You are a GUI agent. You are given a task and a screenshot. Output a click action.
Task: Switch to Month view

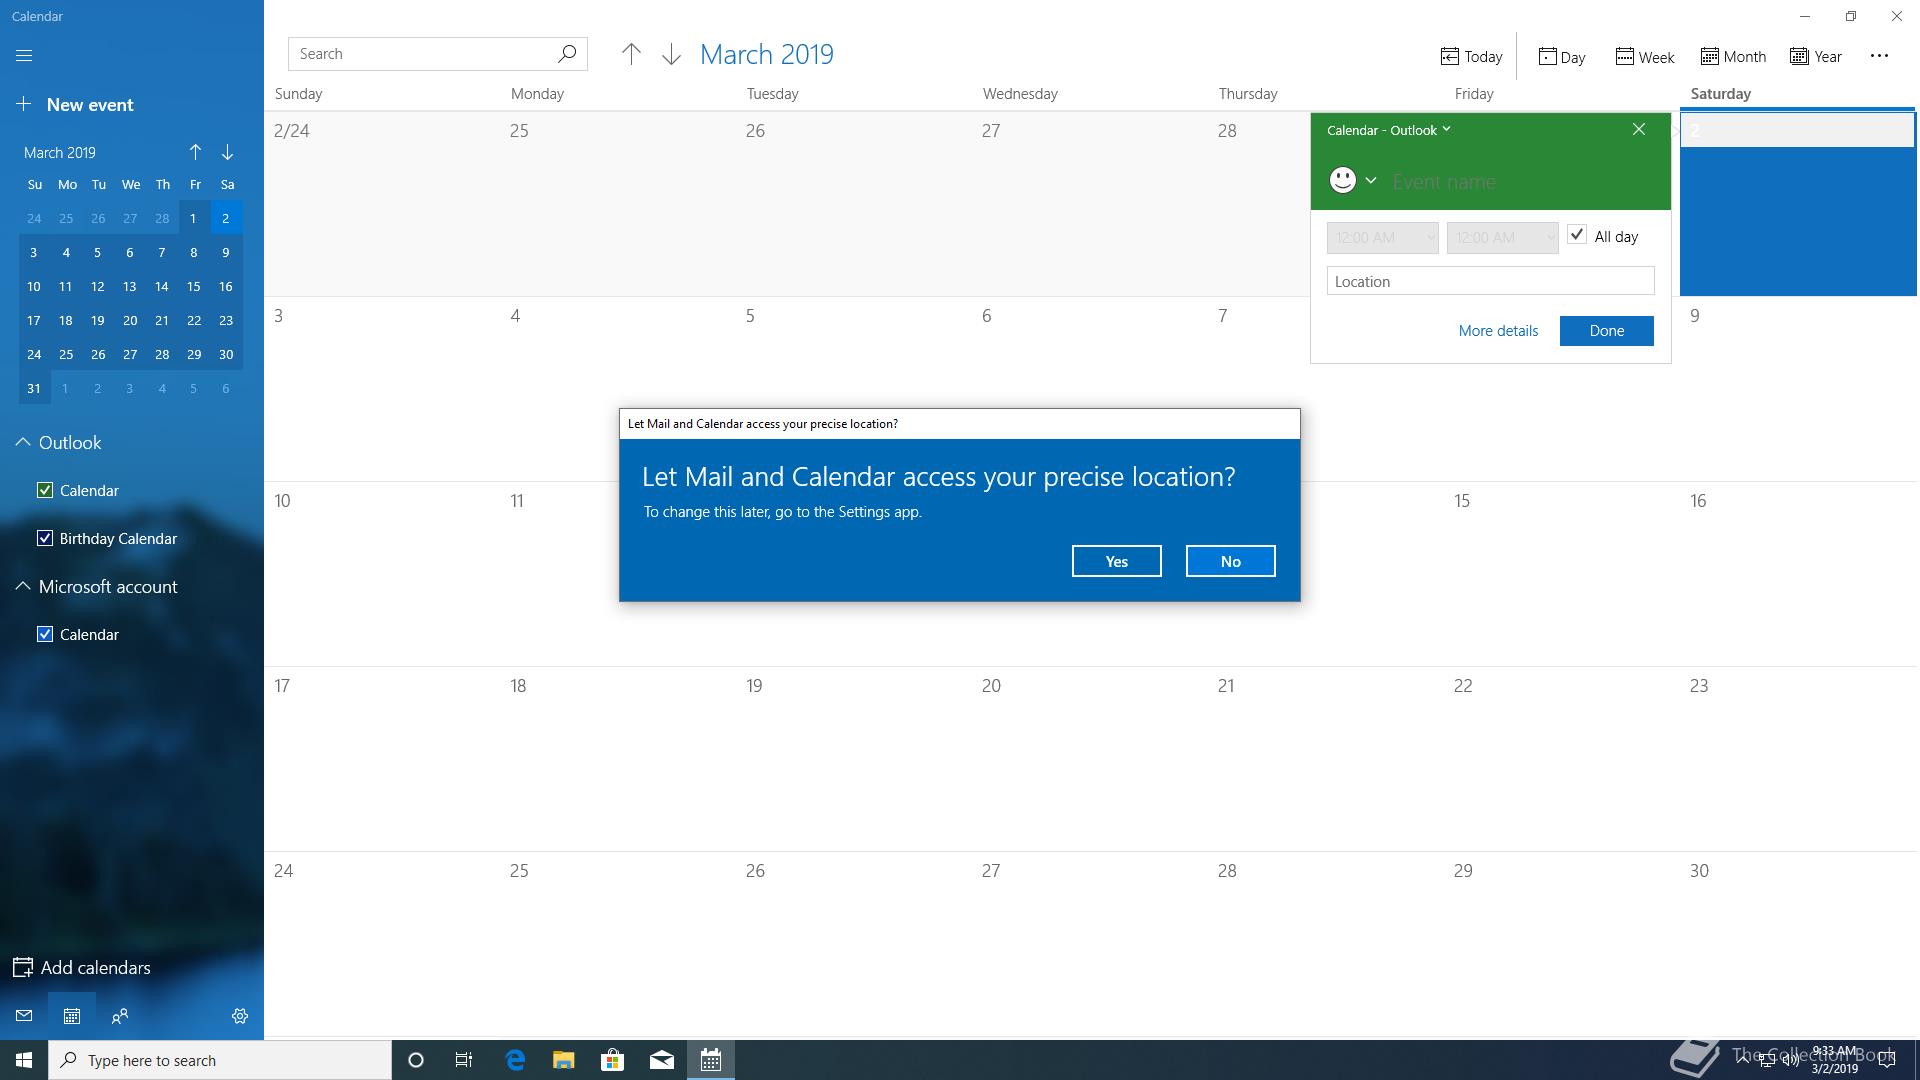(x=1733, y=57)
